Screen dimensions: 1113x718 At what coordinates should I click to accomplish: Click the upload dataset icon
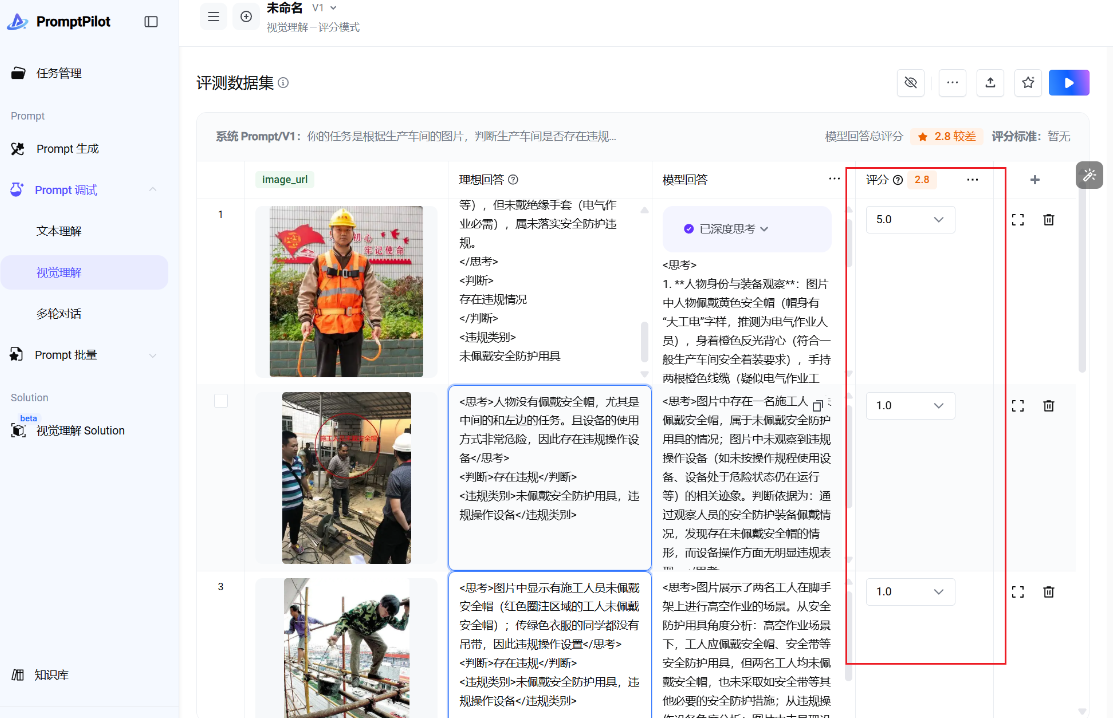click(x=990, y=83)
